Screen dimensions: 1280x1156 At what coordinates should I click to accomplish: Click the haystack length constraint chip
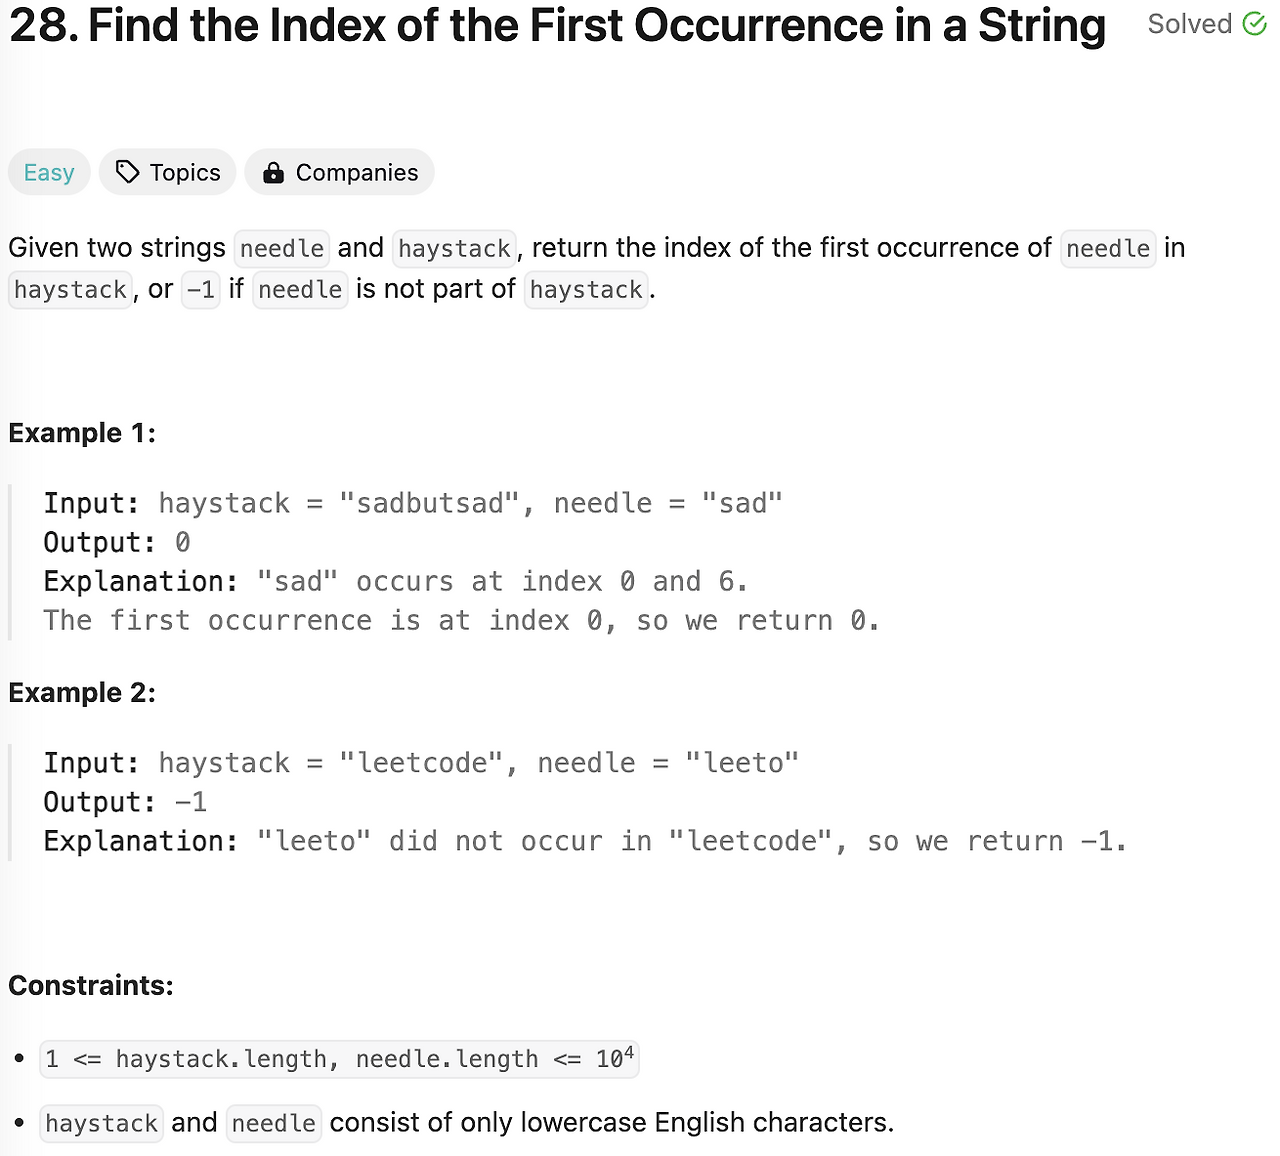[x=339, y=1059]
